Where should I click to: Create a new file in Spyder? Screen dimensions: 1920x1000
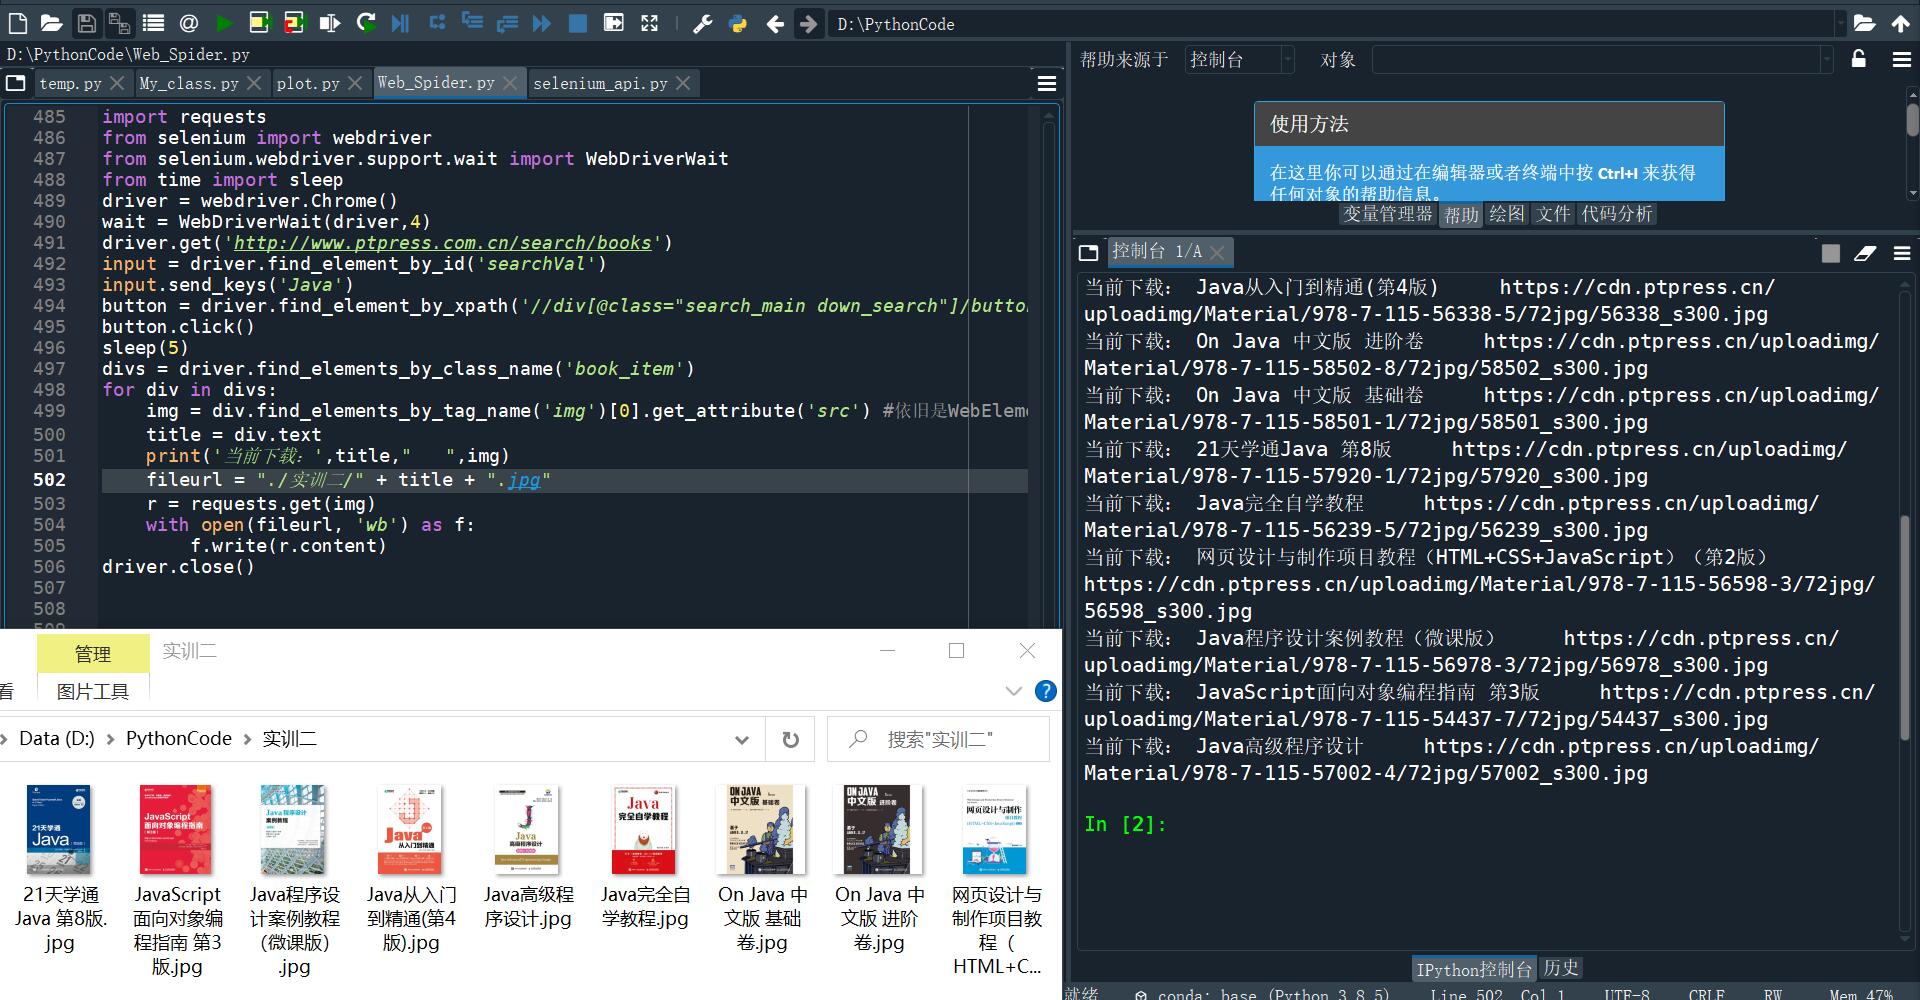click(x=18, y=23)
